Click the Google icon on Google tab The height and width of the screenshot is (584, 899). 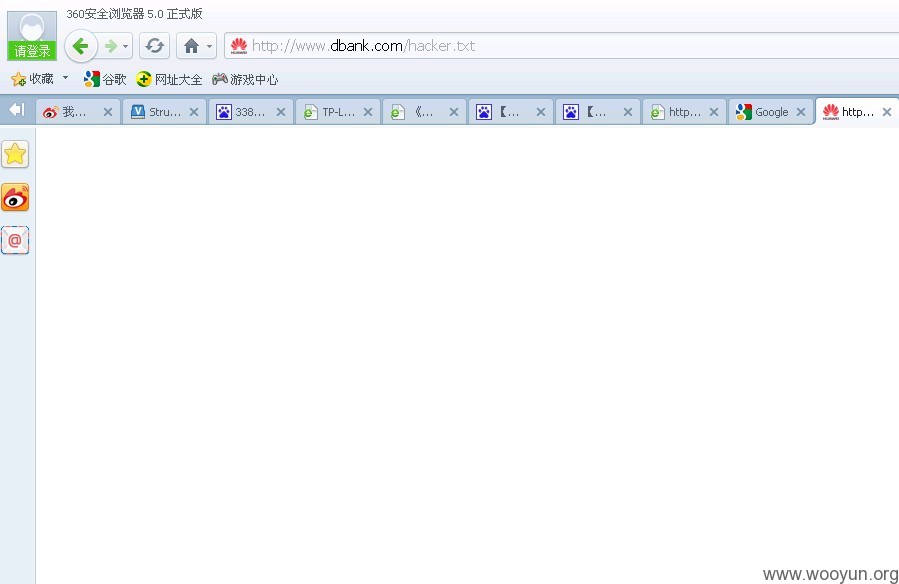pyautogui.click(x=744, y=112)
